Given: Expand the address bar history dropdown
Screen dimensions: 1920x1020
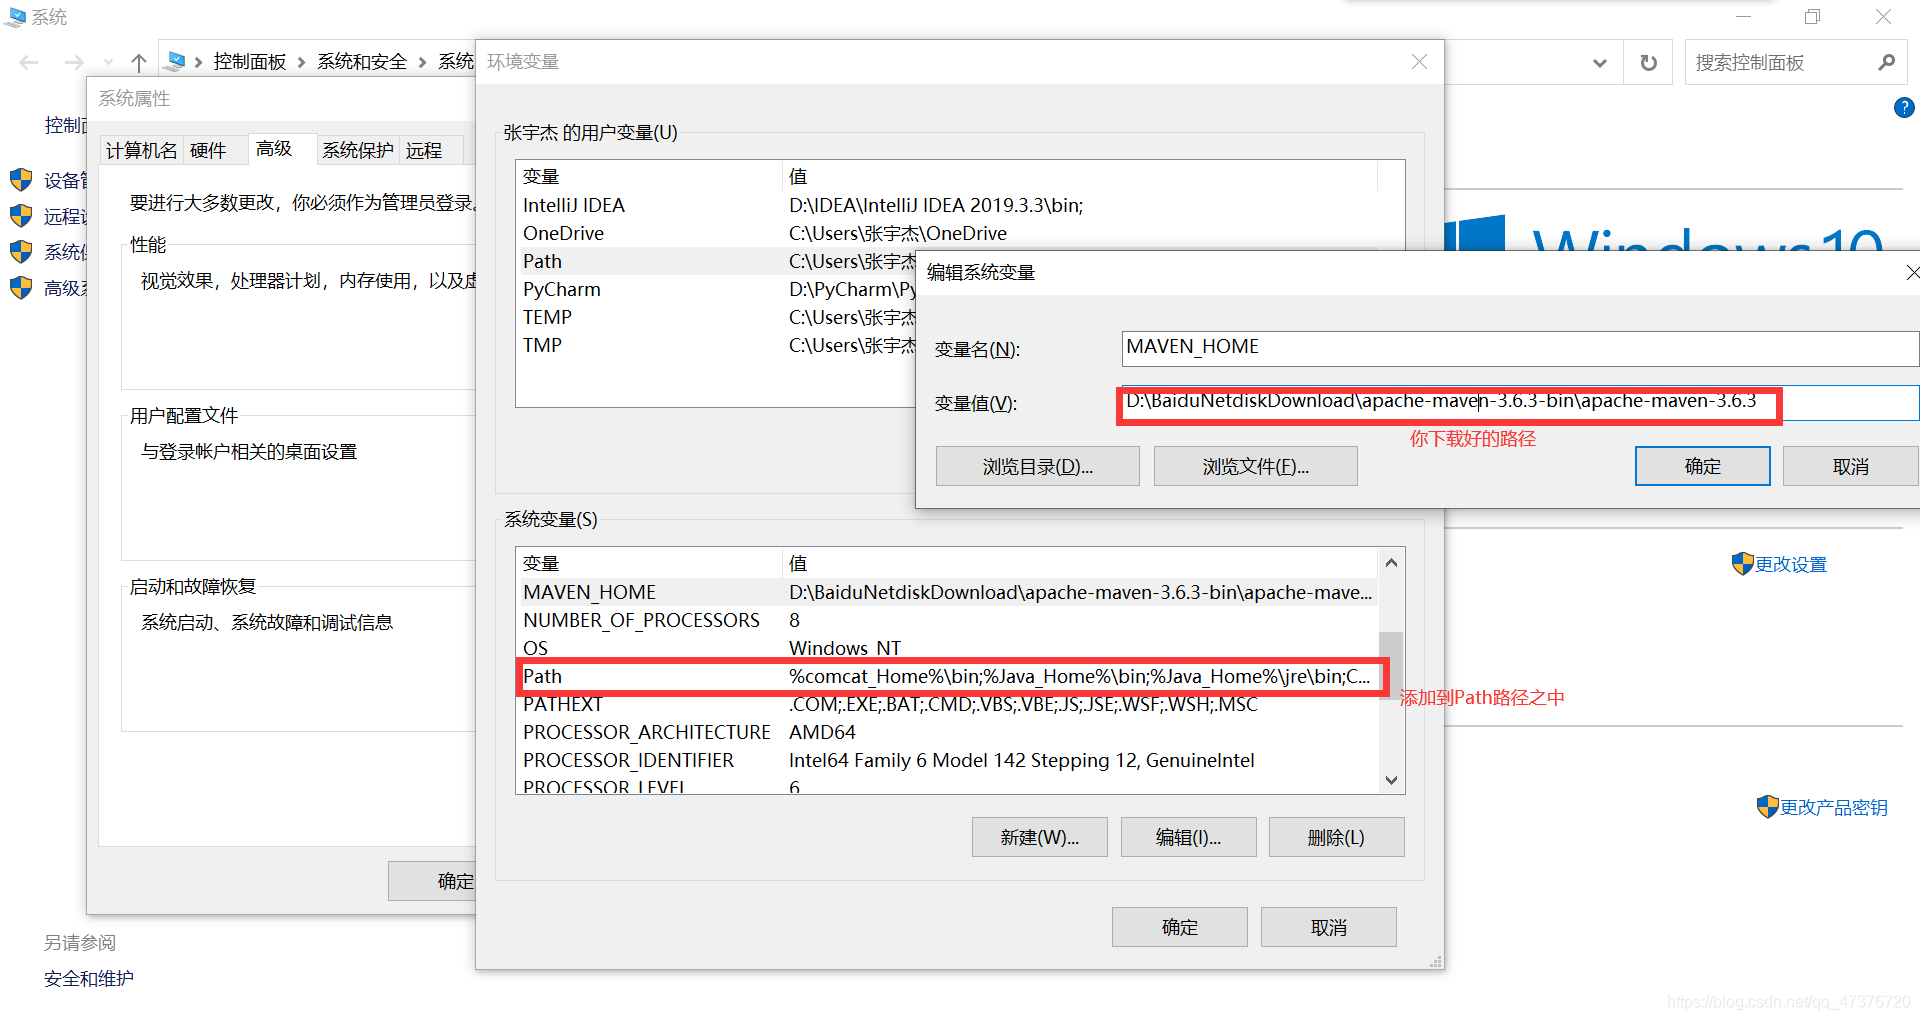Looking at the screenshot, I should [1600, 63].
